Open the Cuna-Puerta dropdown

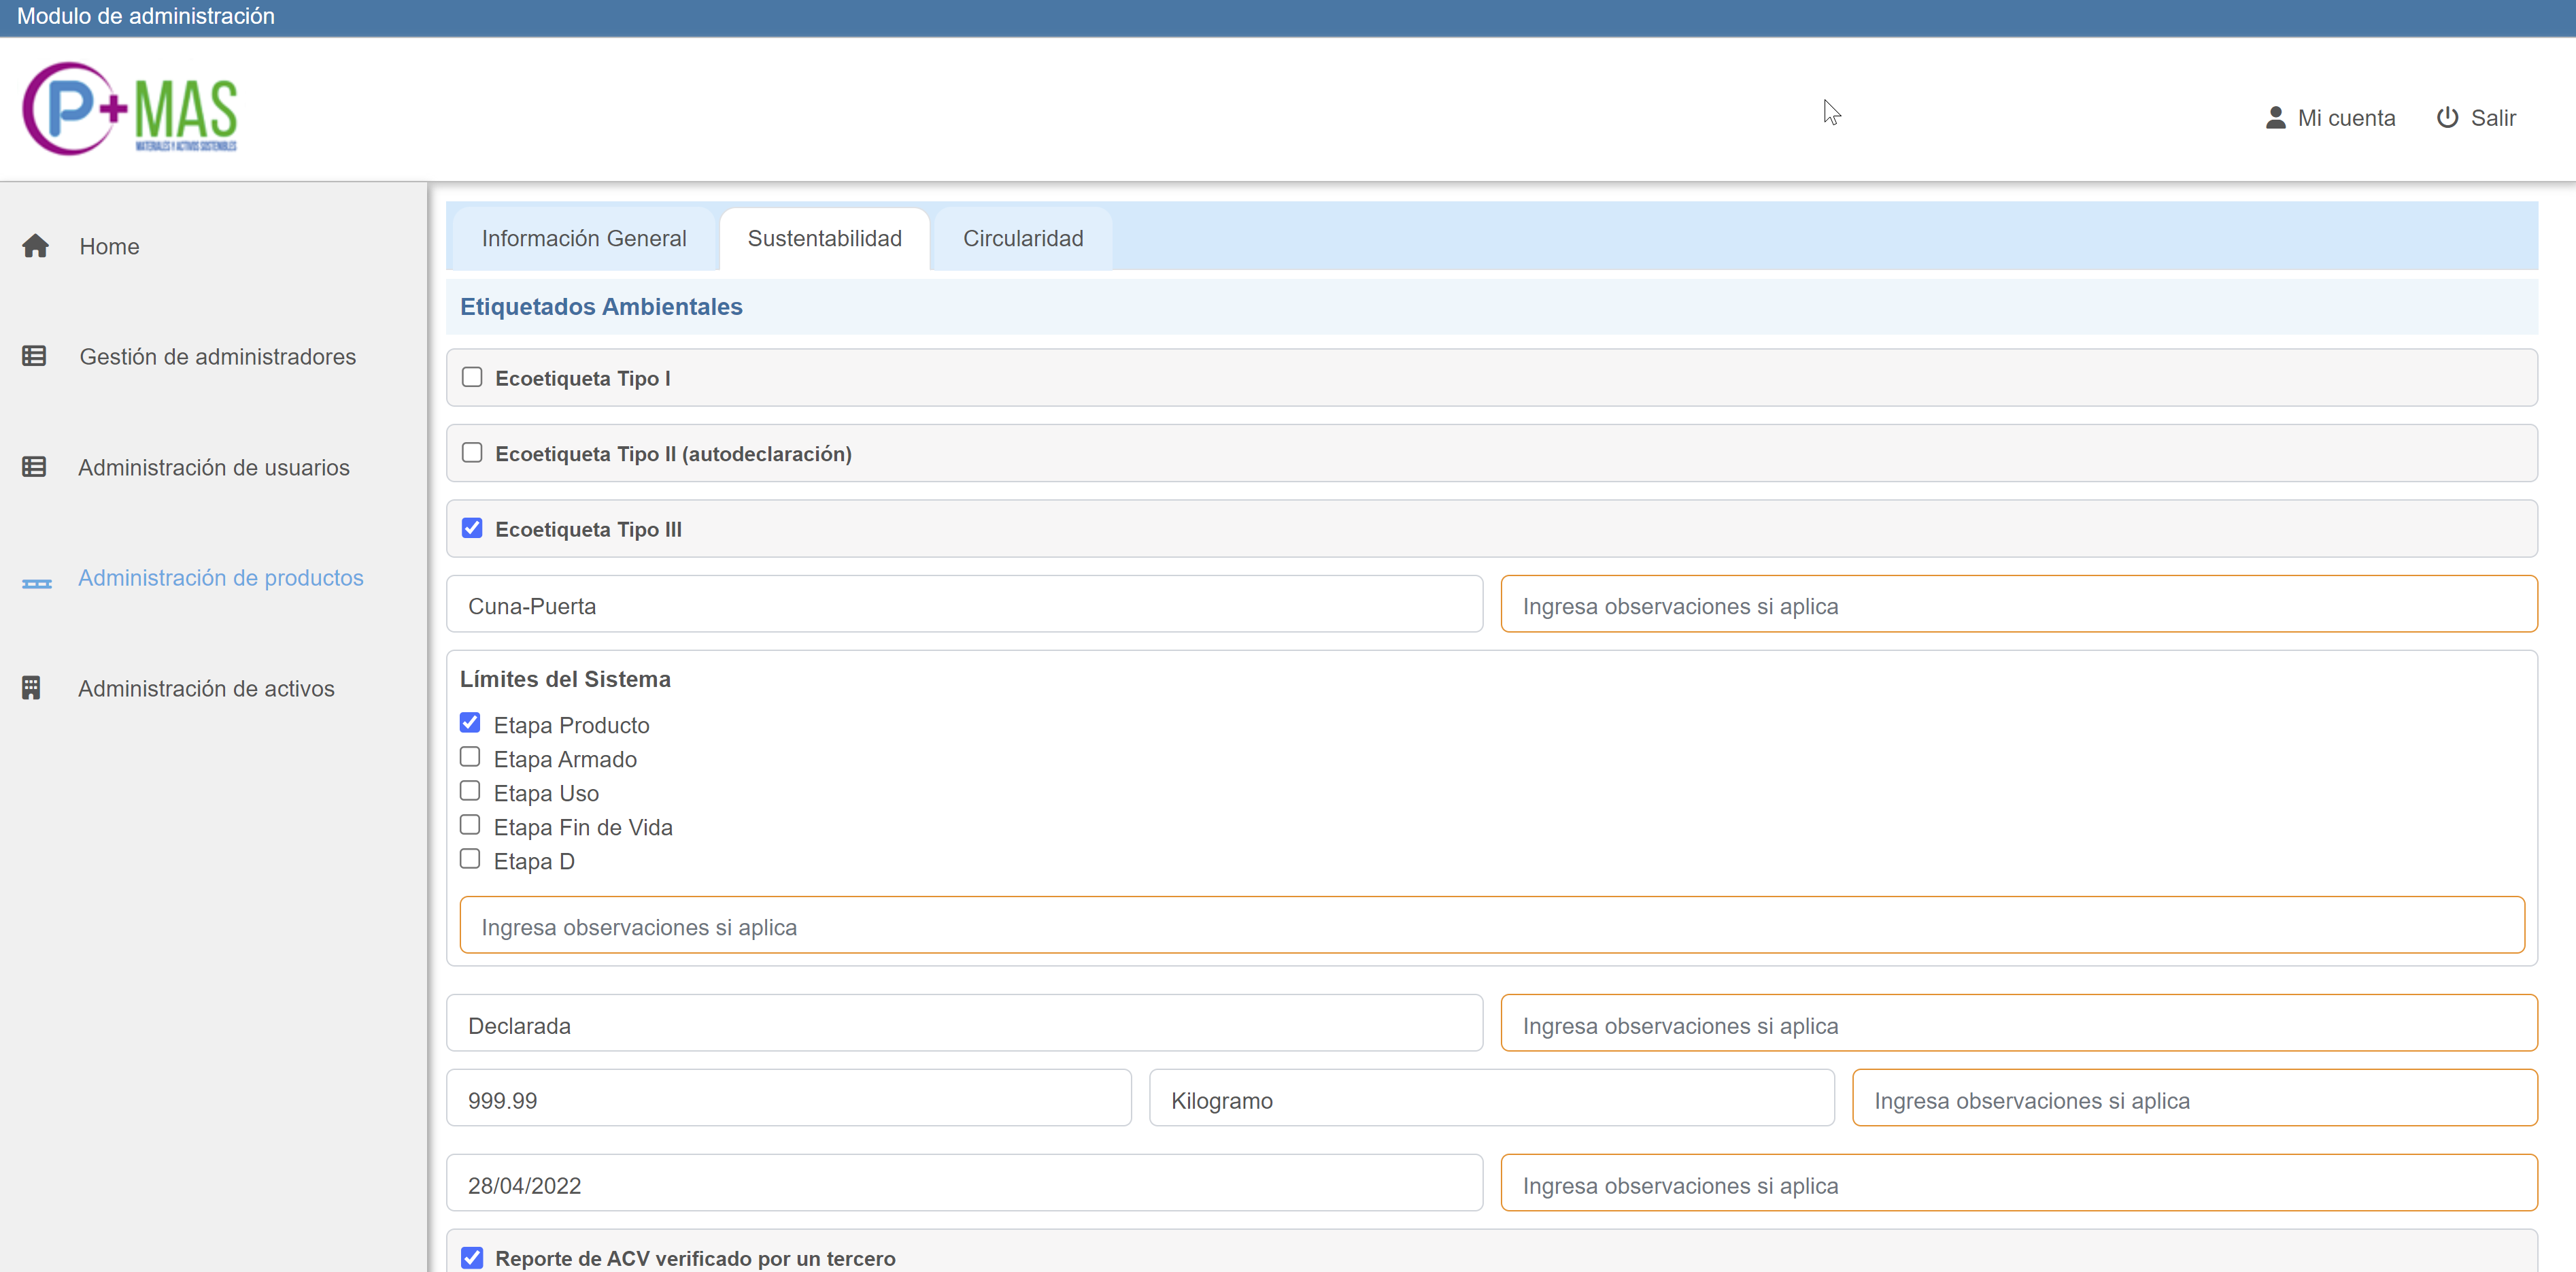click(x=964, y=605)
